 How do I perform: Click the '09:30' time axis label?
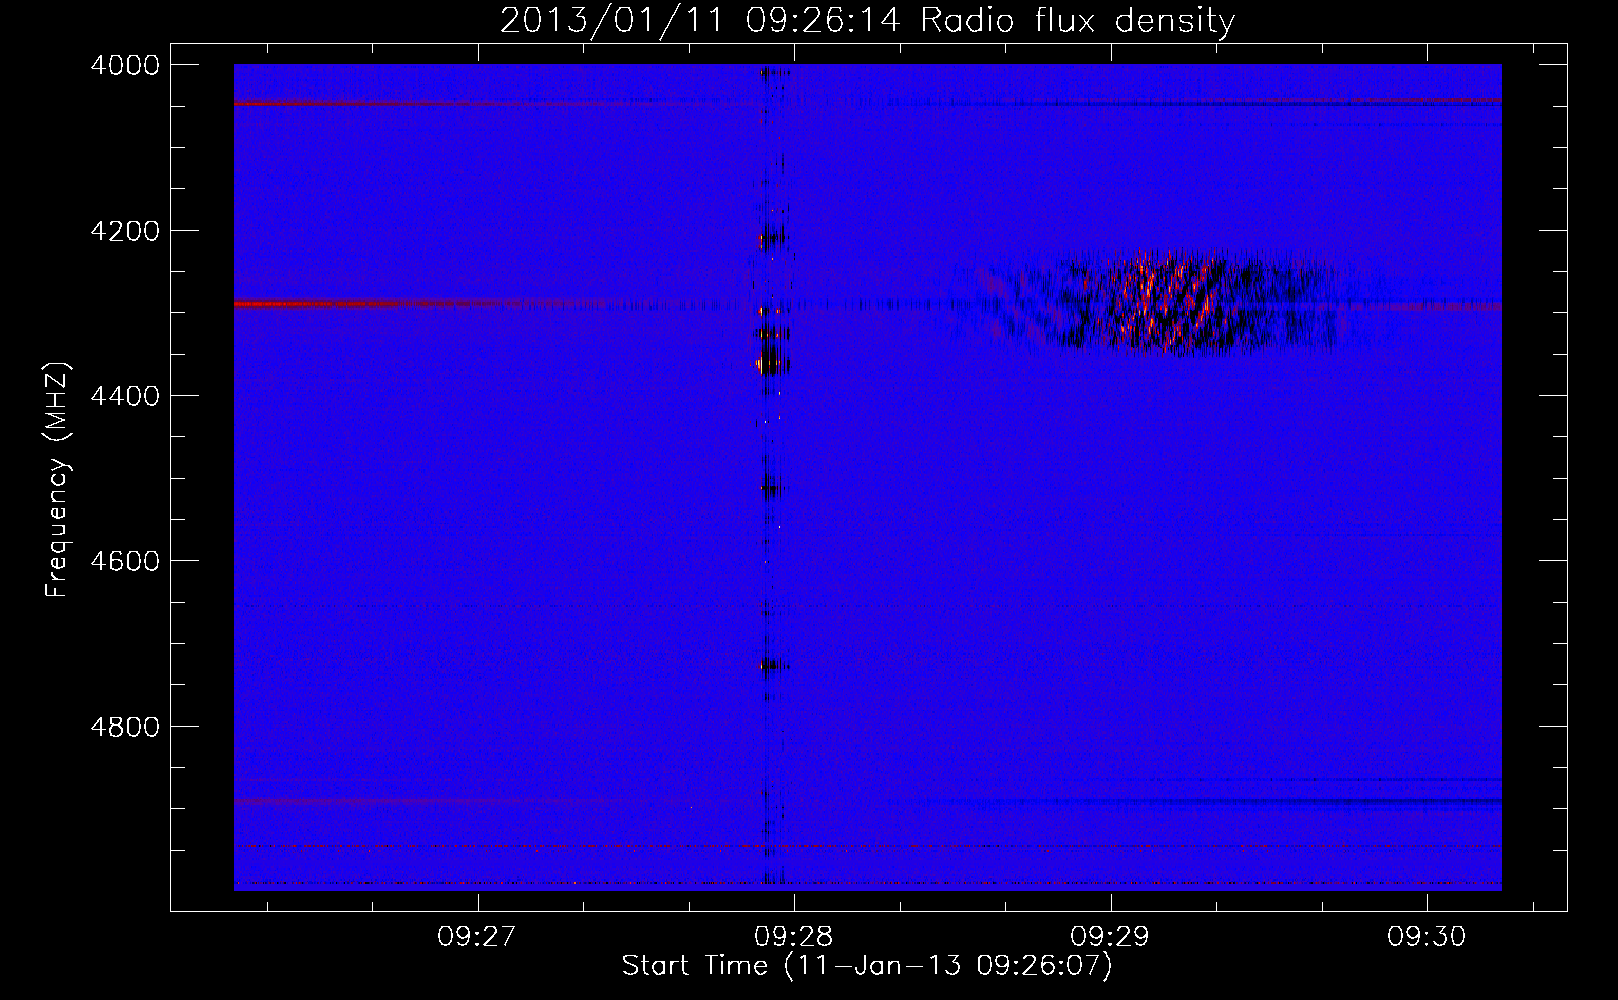1426,937
